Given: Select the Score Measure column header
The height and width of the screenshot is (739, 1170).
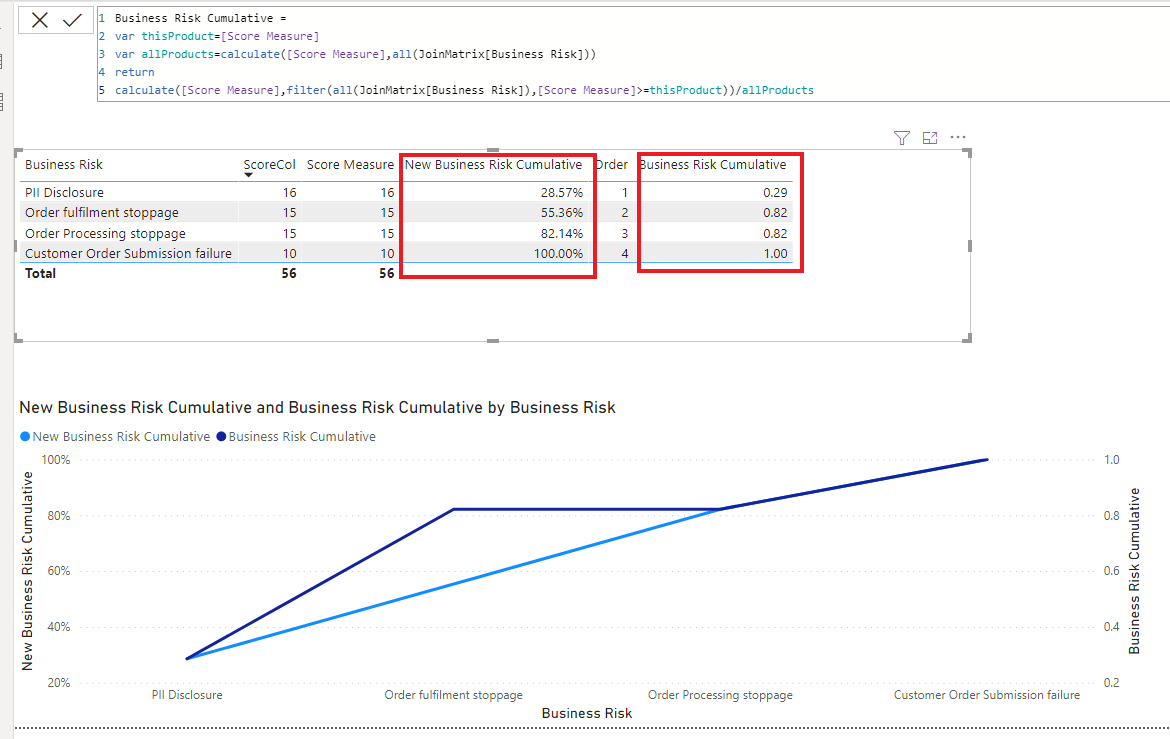Looking at the screenshot, I should [x=350, y=164].
